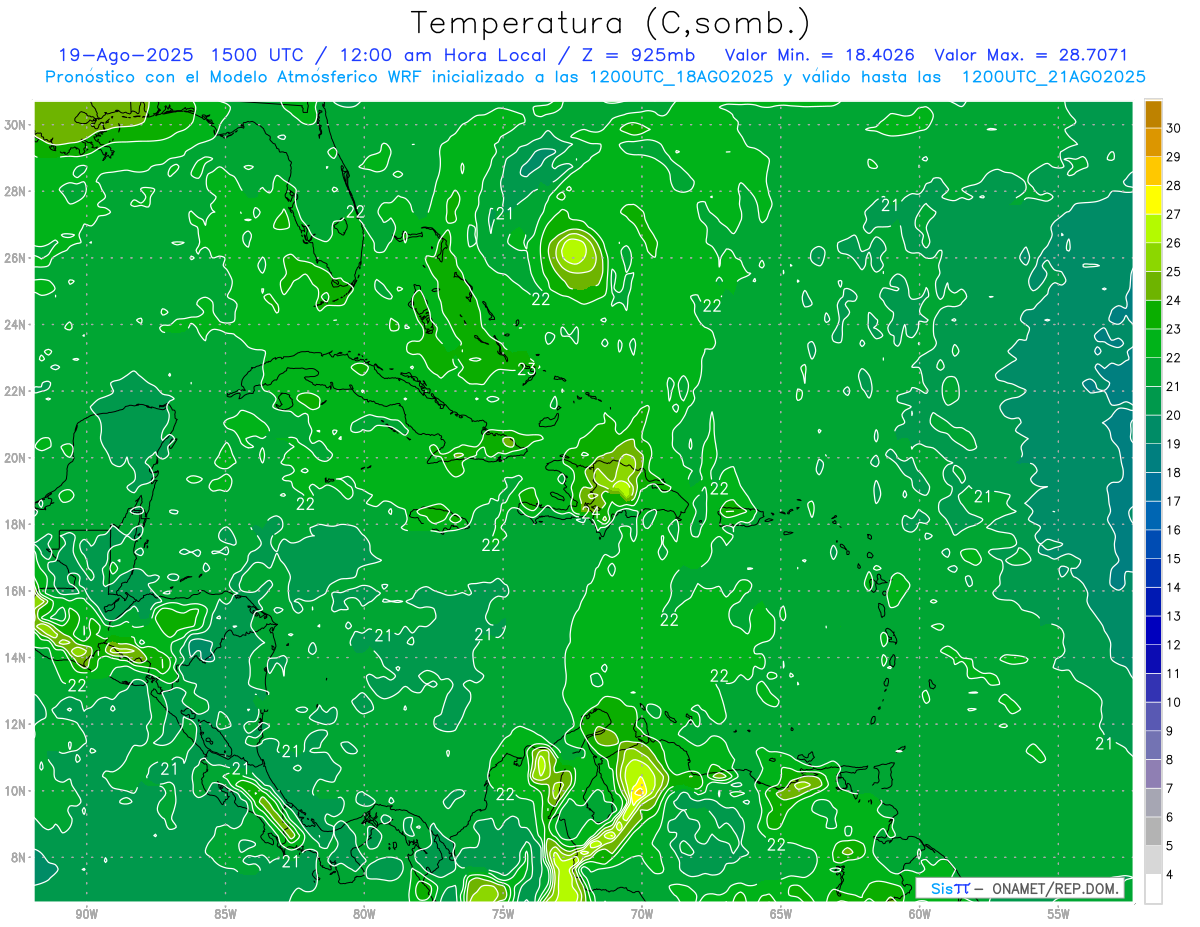This screenshot has height=927, width=1200.
Task: Click the "24" contour label on the map
Action: [591, 512]
